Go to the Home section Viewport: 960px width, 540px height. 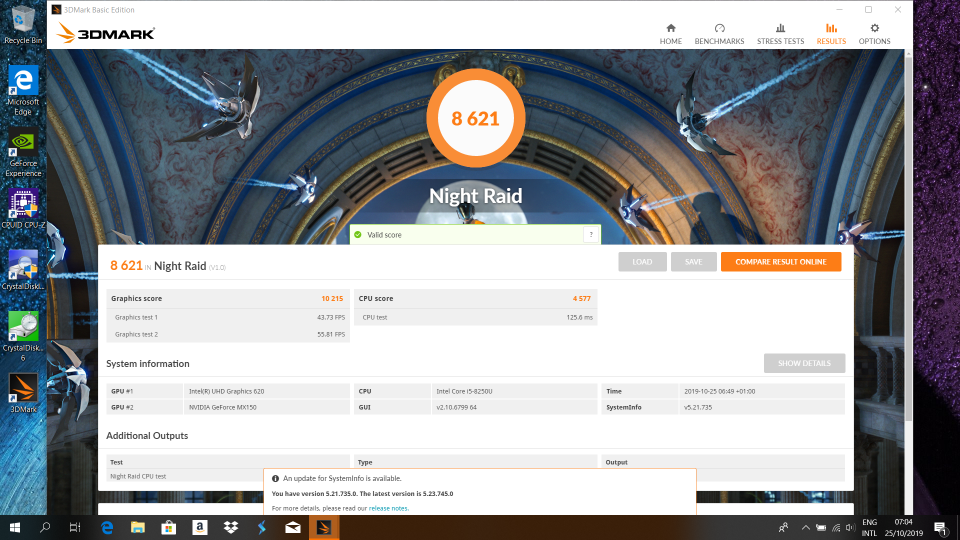[670, 33]
